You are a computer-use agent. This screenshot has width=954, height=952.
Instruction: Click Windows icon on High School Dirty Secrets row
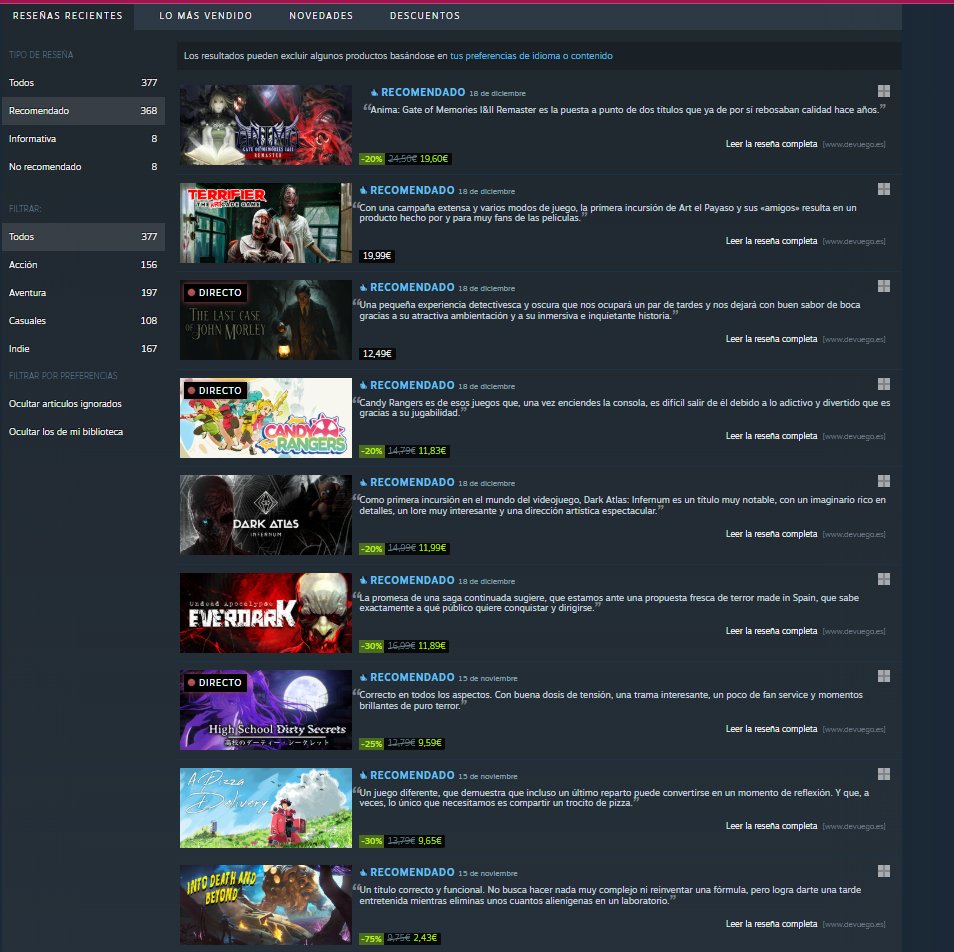(884, 676)
